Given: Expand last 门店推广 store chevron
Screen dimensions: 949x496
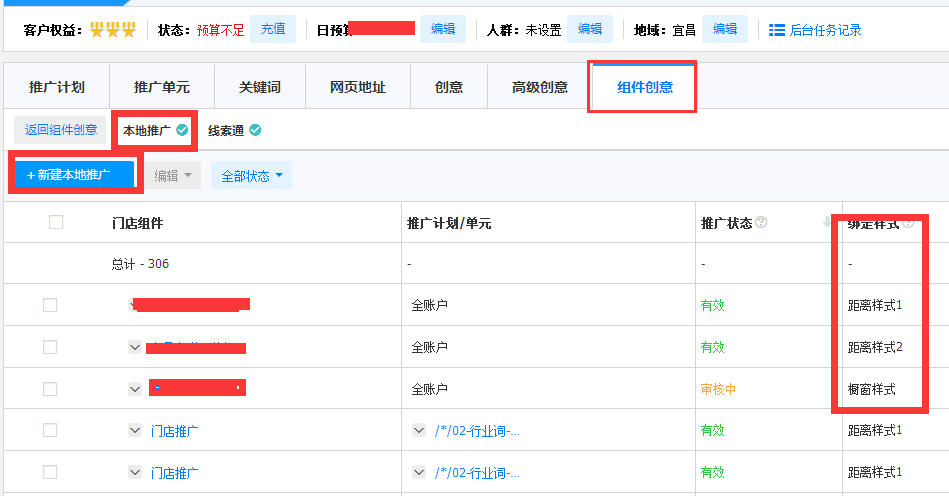Looking at the screenshot, I should tap(135, 472).
